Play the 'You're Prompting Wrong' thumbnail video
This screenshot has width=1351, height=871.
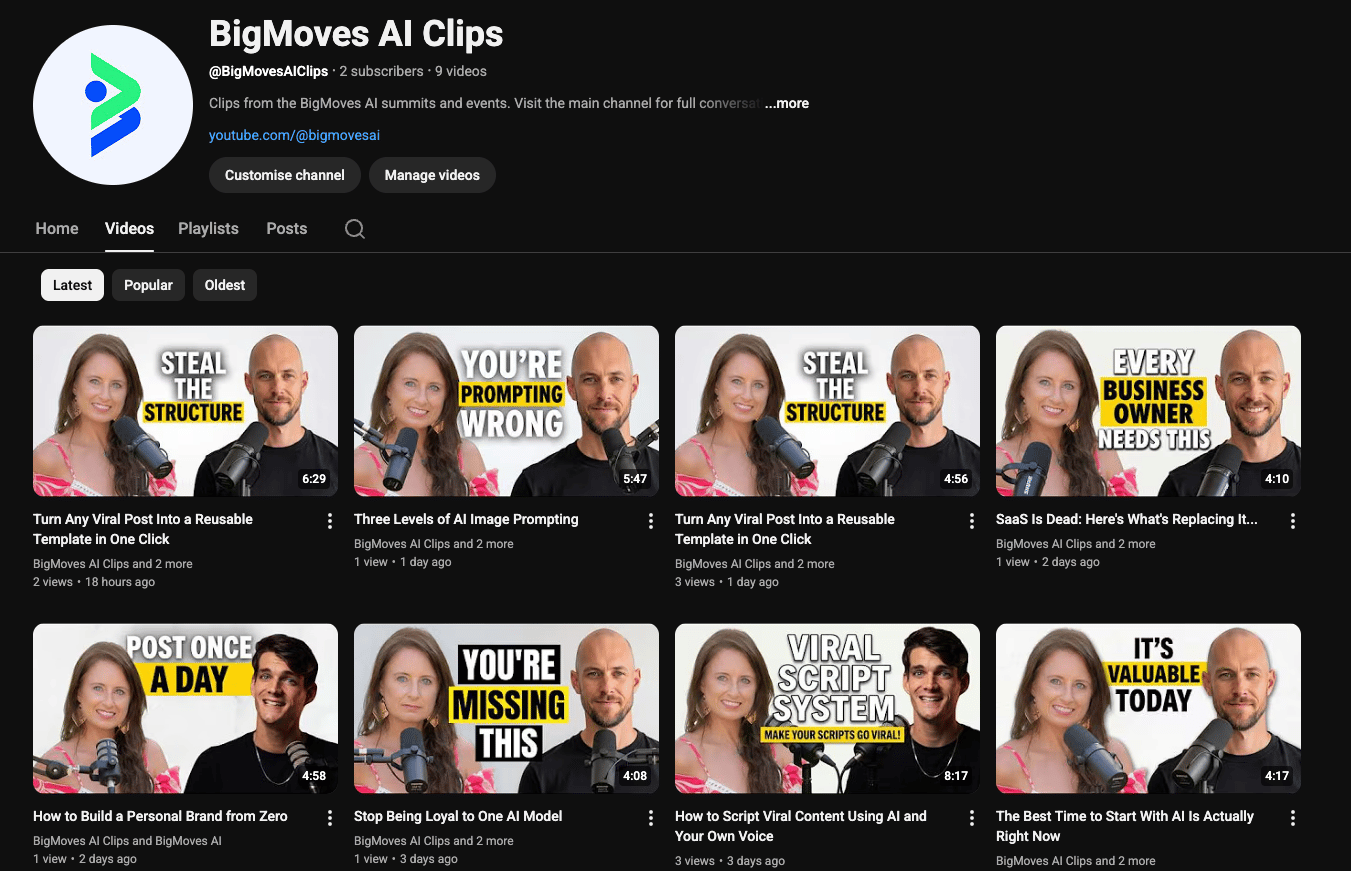(506, 410)
